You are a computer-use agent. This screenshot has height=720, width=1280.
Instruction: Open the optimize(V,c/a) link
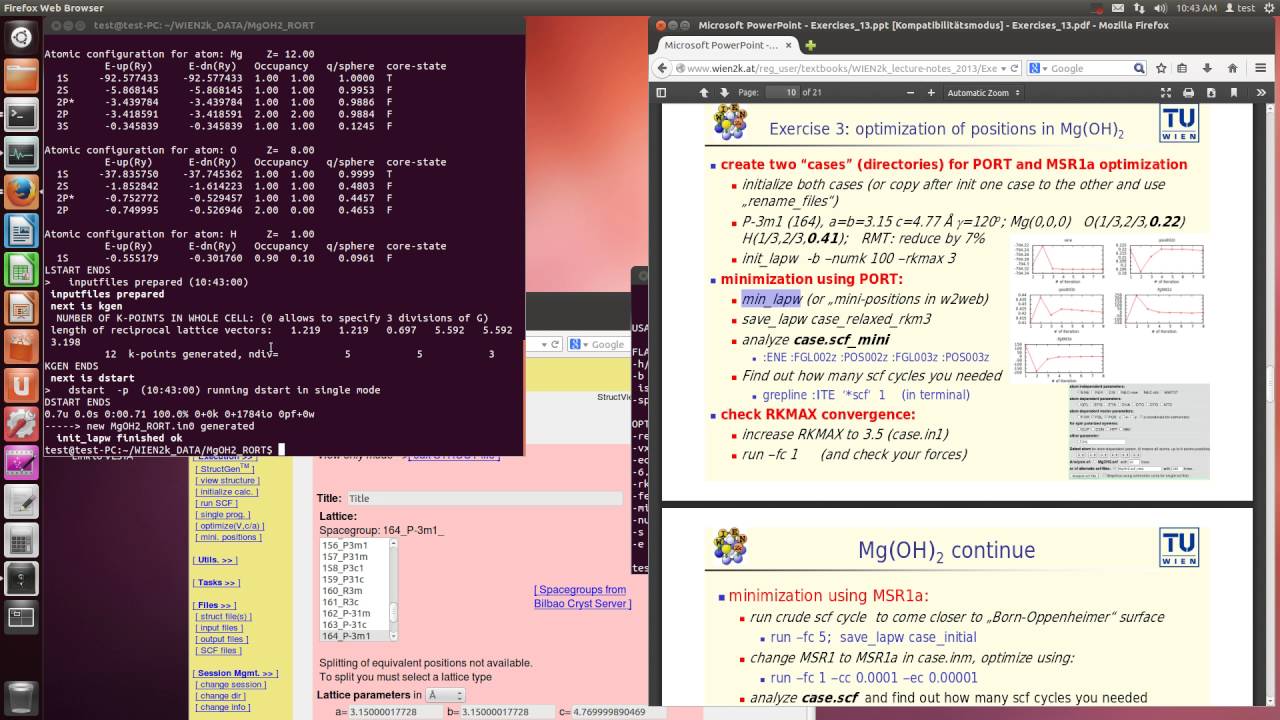[x=230, y=526]
